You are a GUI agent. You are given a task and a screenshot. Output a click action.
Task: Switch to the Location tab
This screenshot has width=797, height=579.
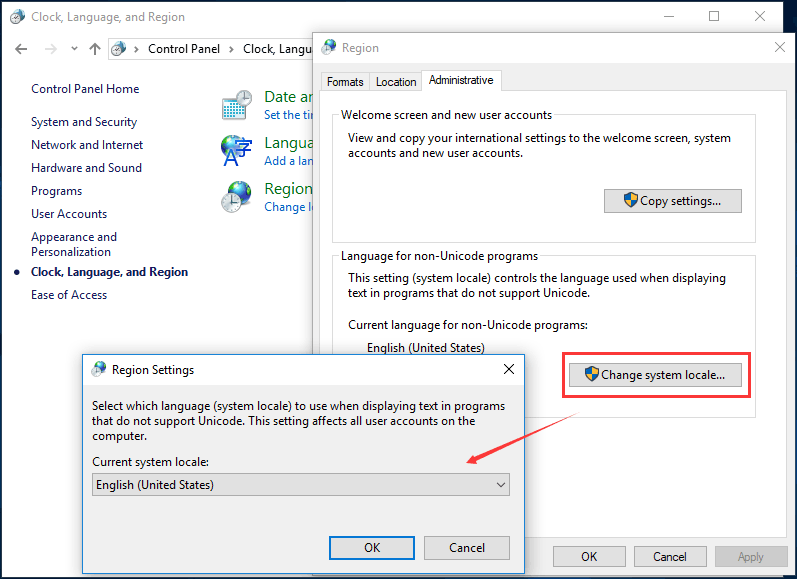coord(396,82)
